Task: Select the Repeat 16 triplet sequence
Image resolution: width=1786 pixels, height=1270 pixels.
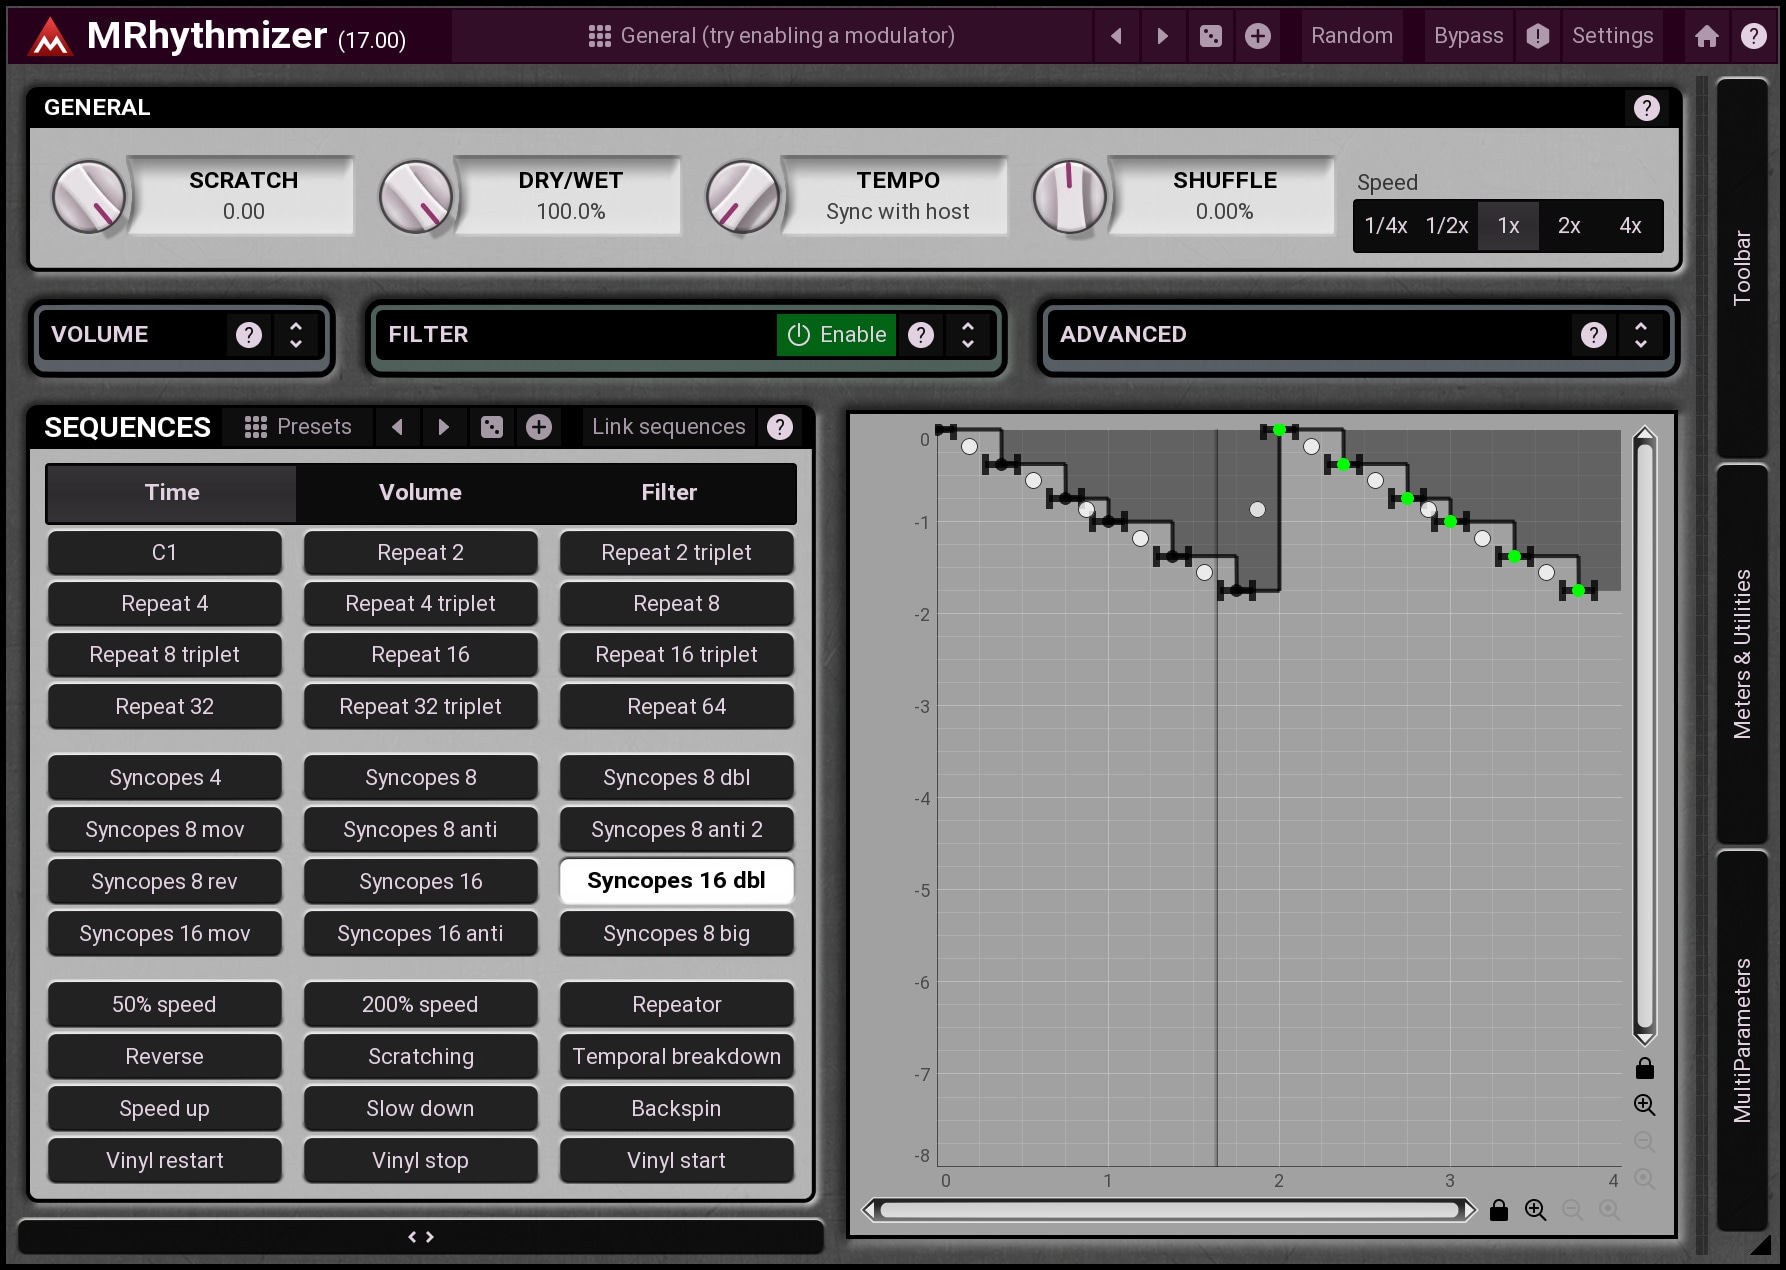Action: (x=676, y=655)
